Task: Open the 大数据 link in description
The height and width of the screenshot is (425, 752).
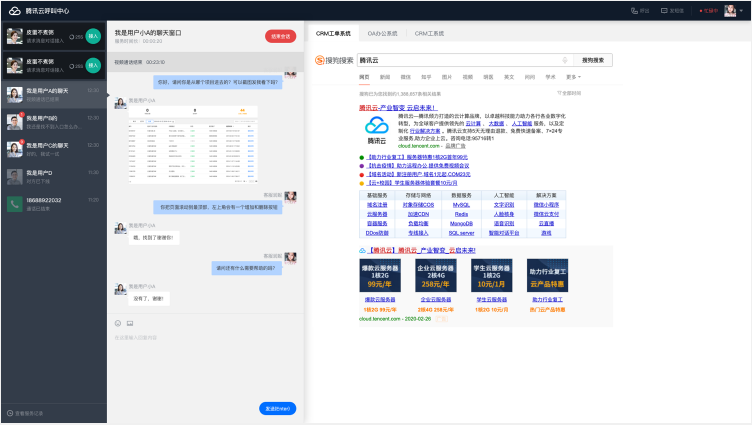Action: (496, 124)
